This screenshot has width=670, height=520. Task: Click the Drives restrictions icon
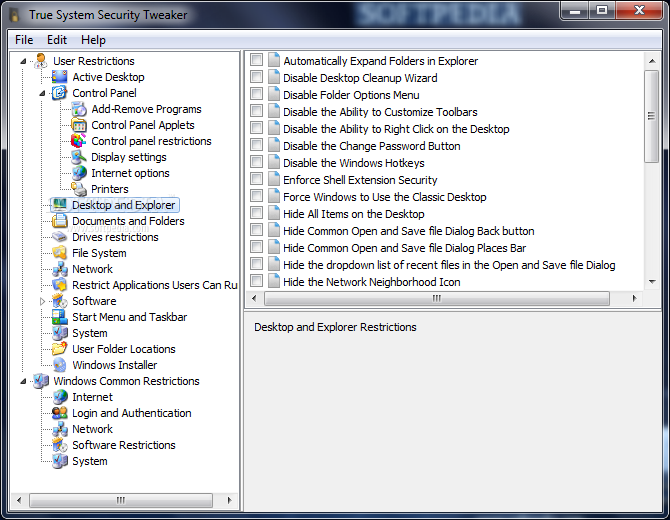59,237
